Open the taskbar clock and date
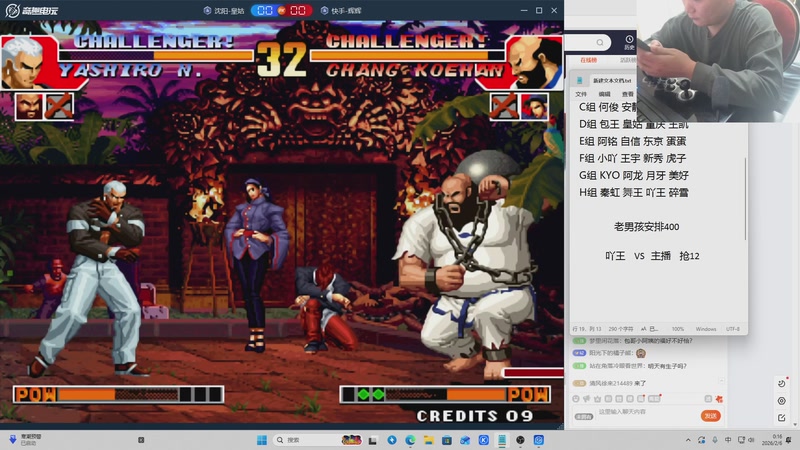This screenshot has width=800, height=450. (772, 440)
